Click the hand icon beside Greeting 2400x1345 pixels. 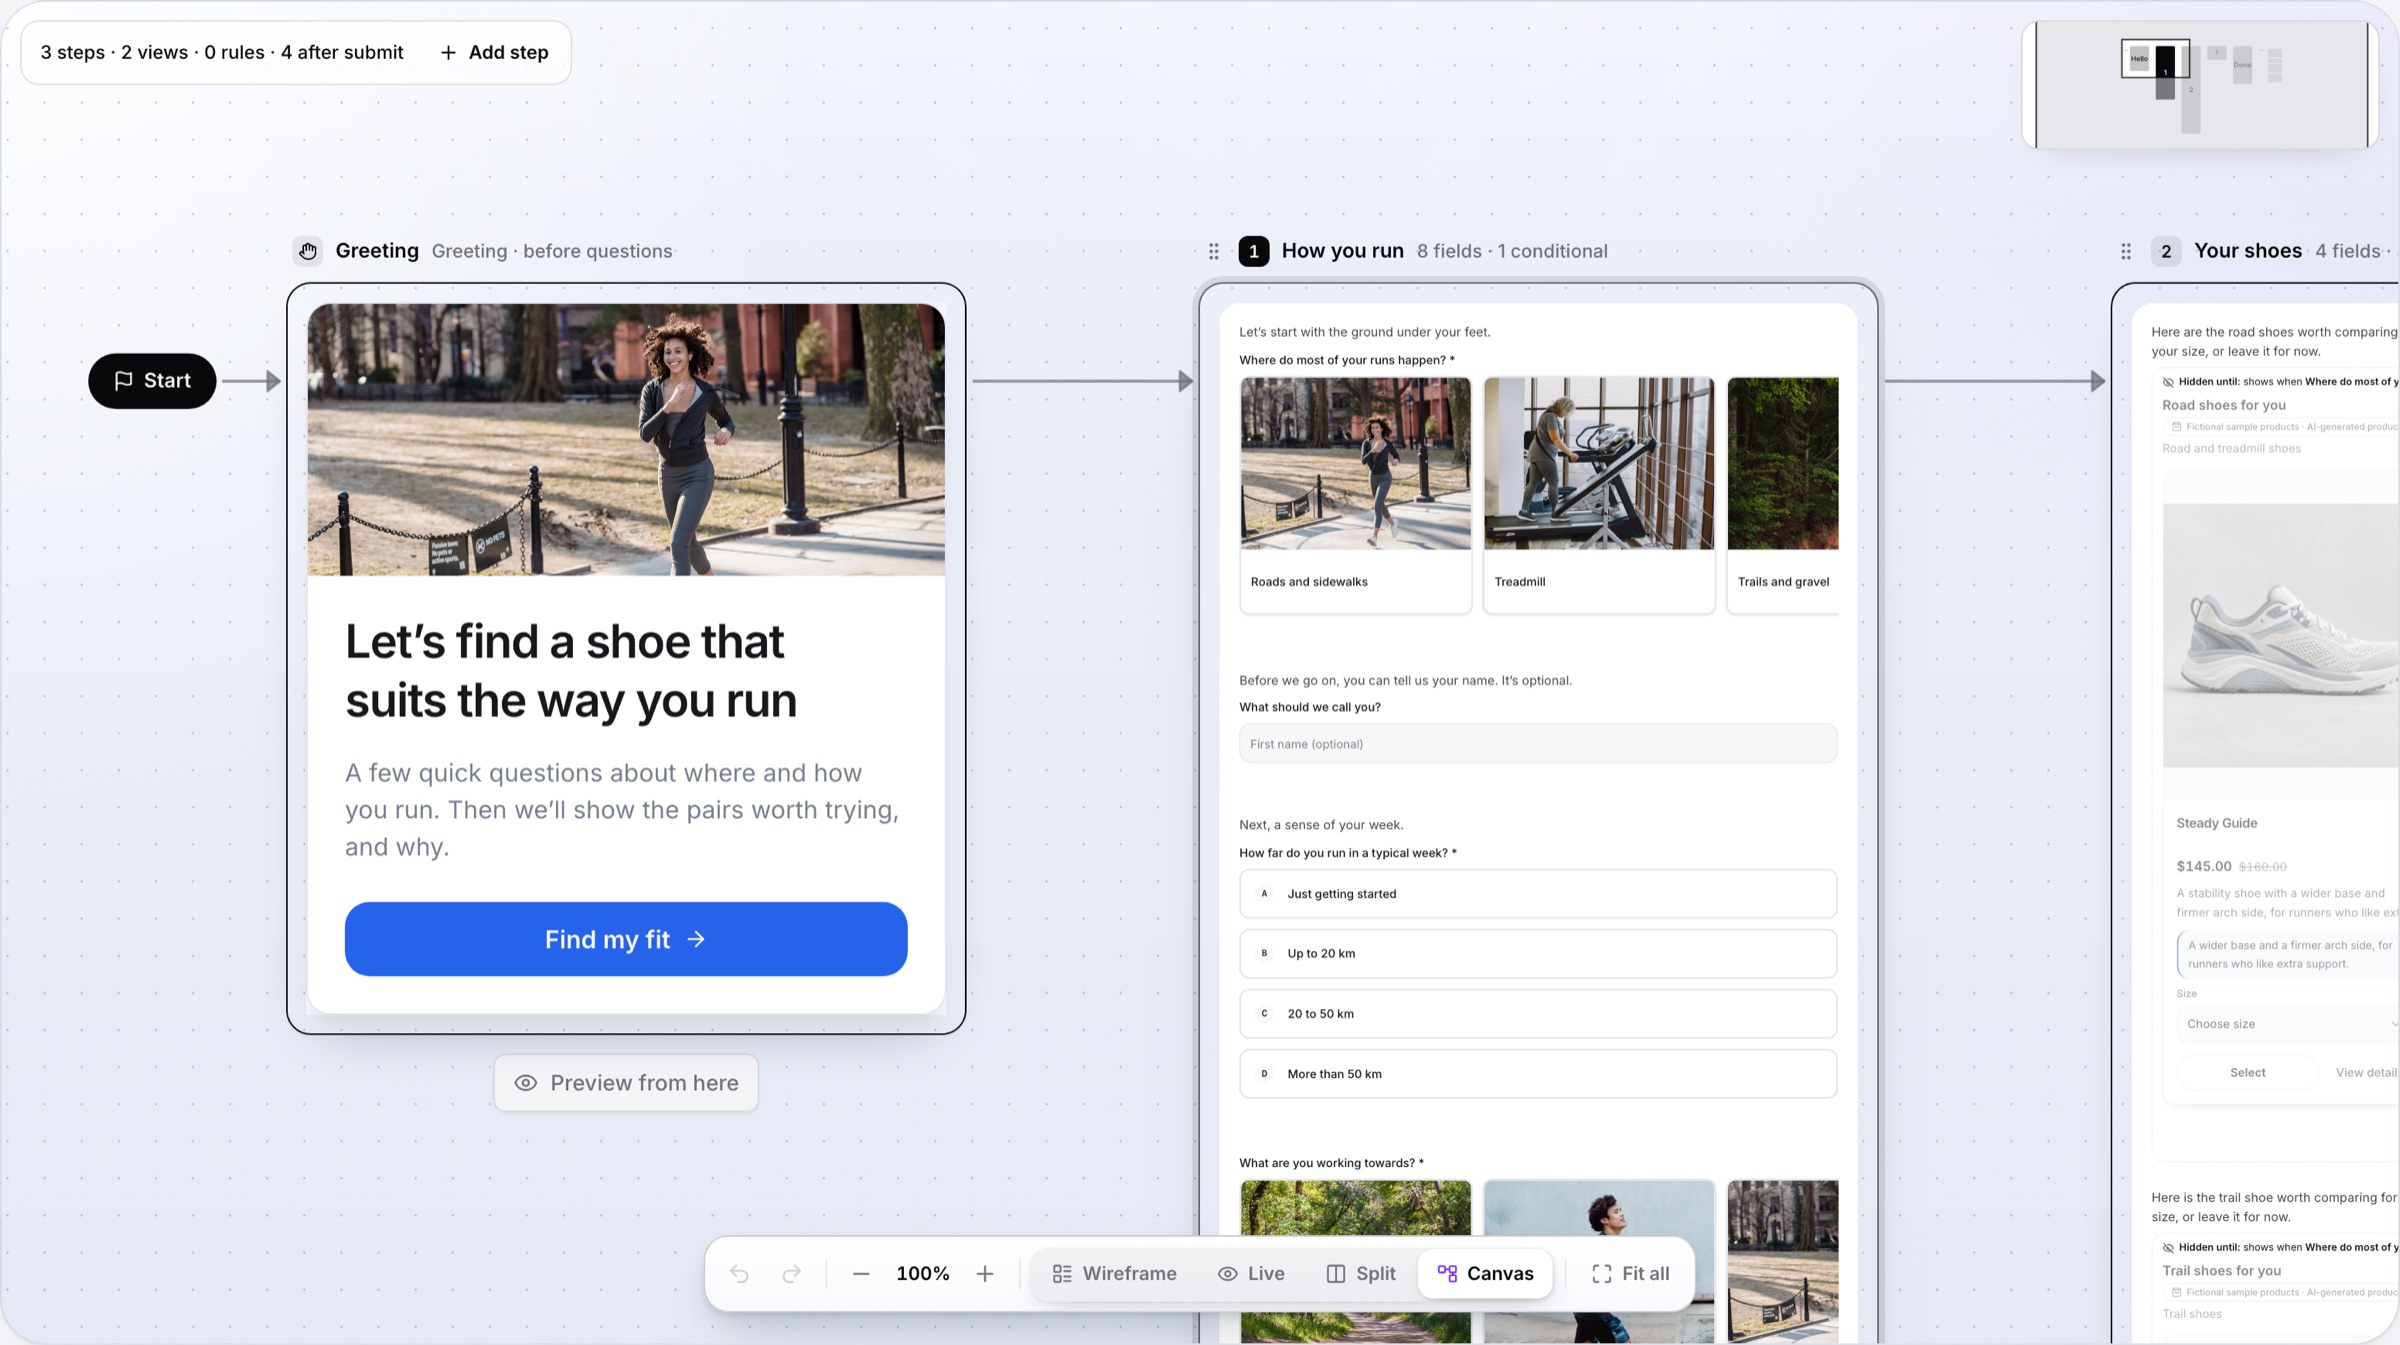click(x=308, y=251)
